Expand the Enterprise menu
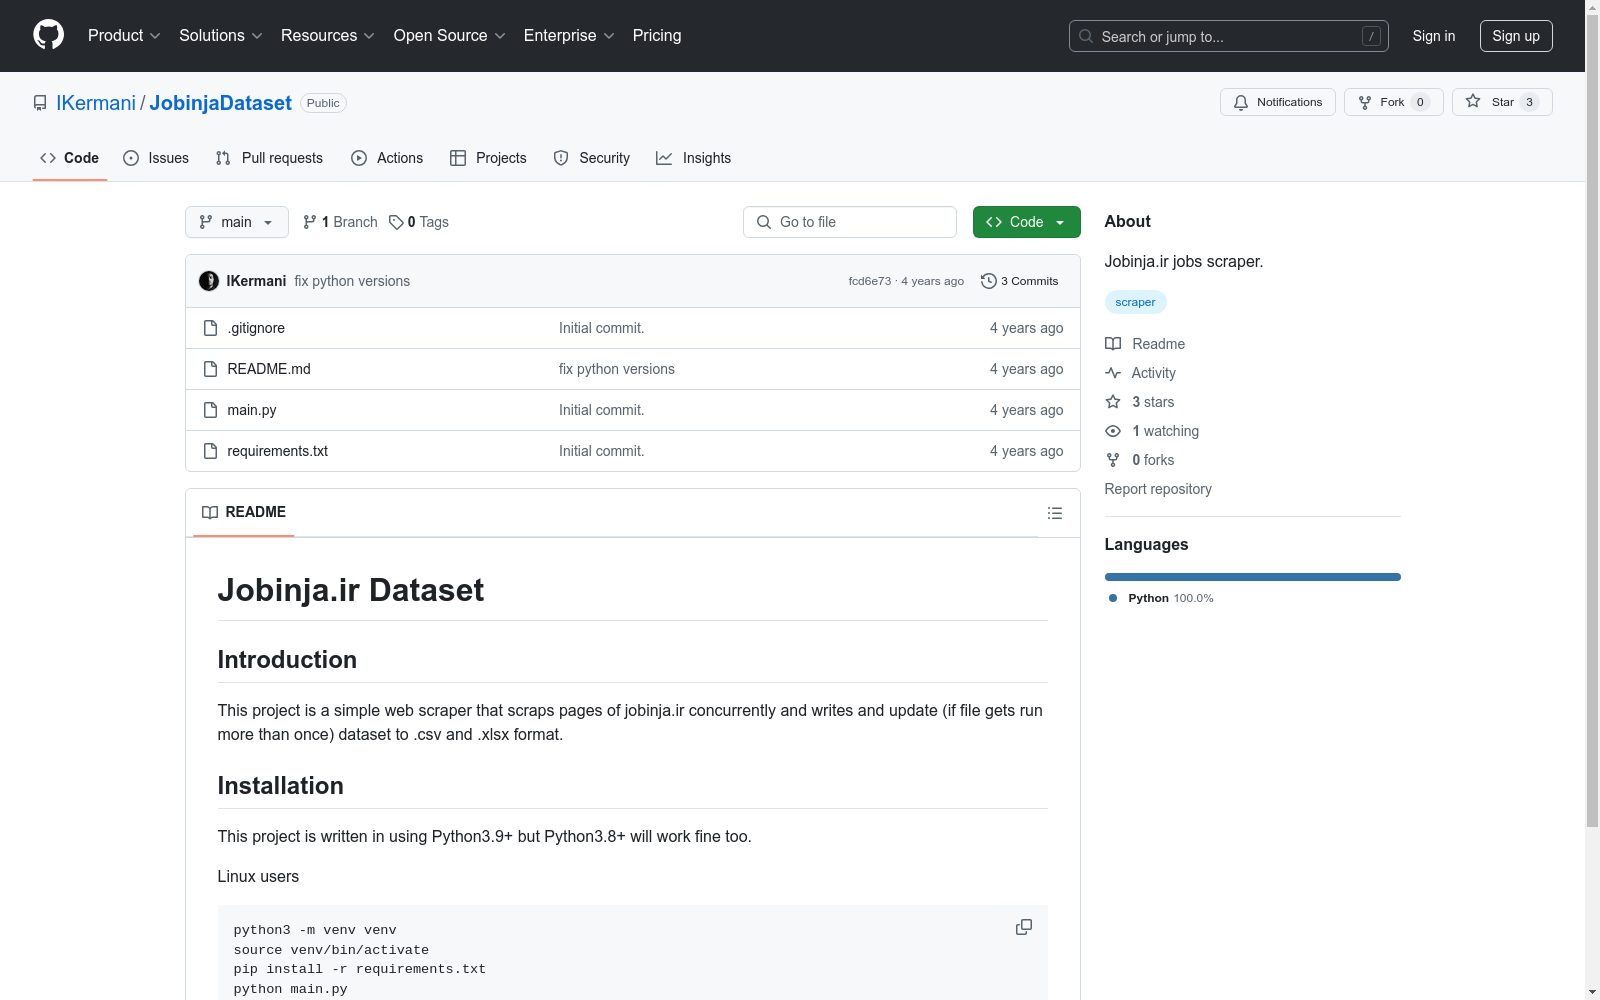Viewport: 1600px width, 1000px height. point(569,35)
